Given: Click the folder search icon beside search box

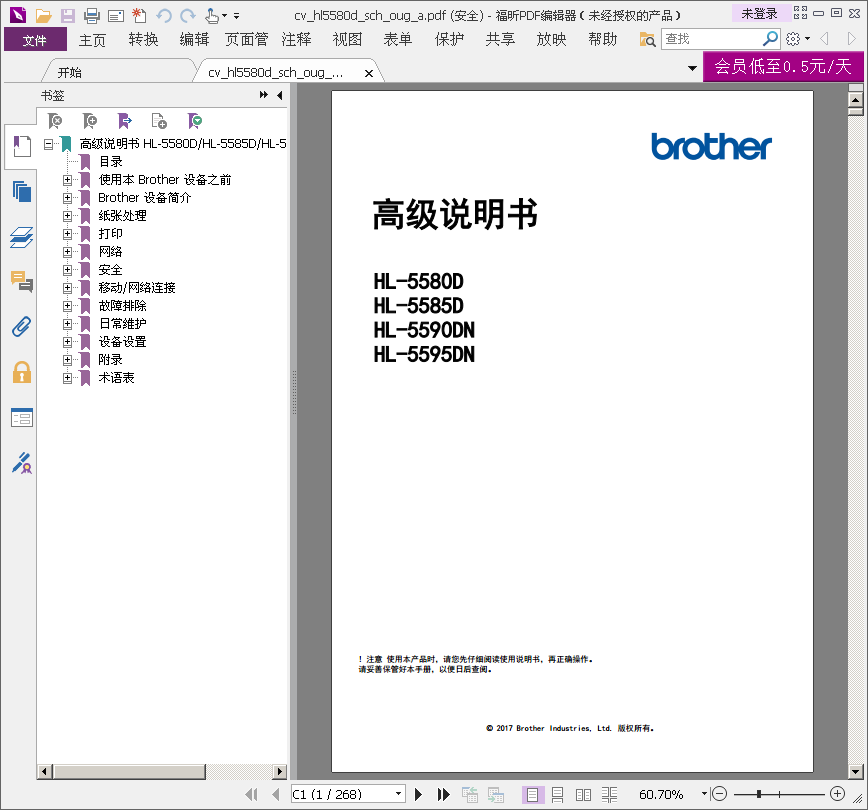Looking at the screenshot, I should click(647, 39).
